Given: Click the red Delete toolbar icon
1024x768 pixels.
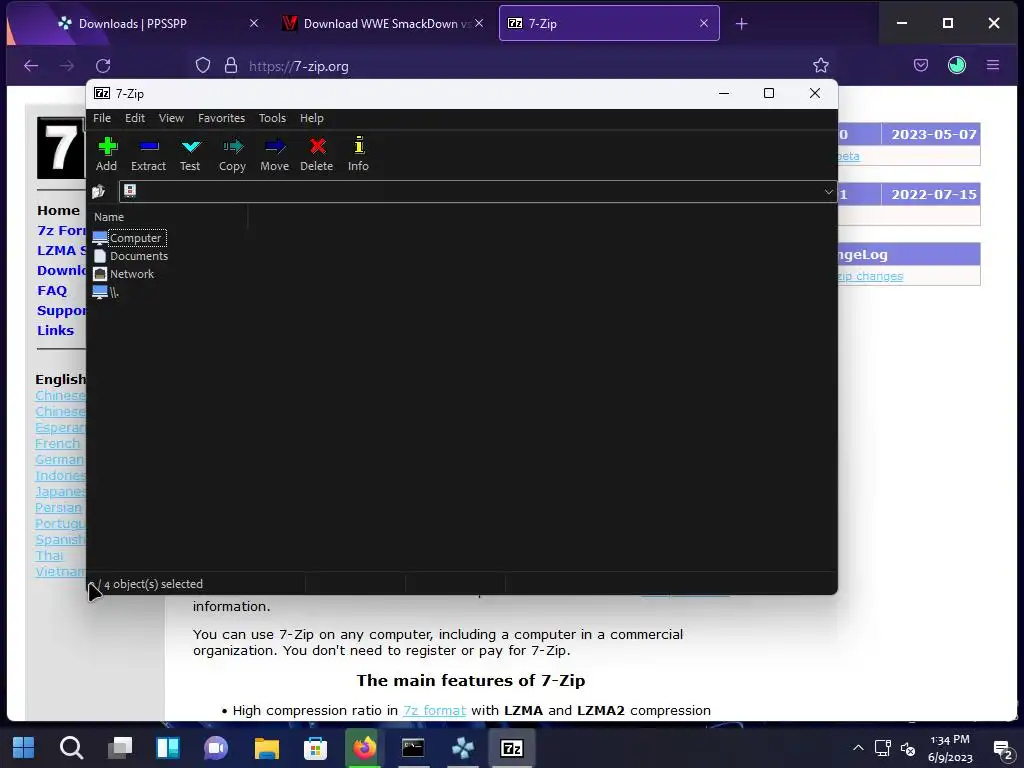Looking at the screenshot, I should tap(317, 154).
